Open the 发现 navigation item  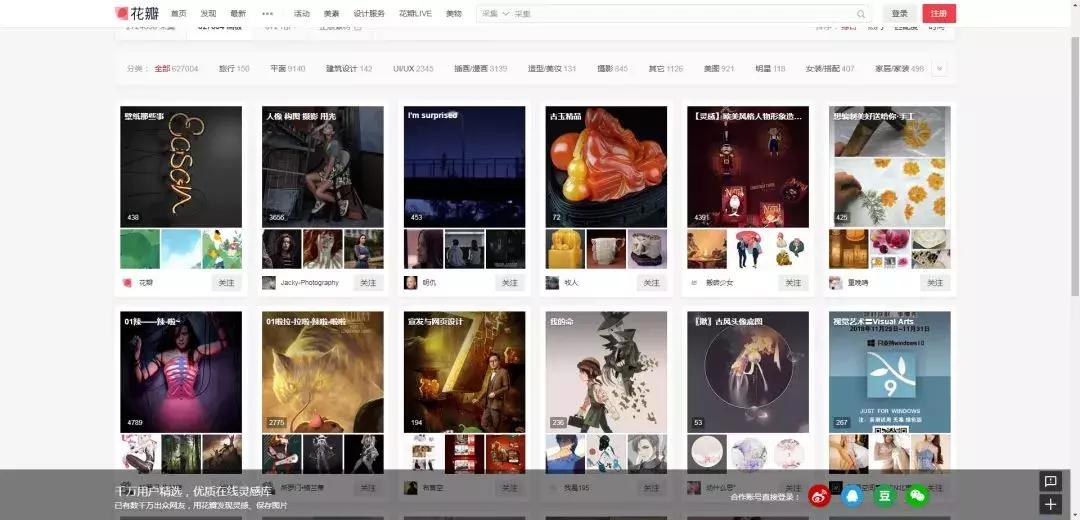click(208, 14)
